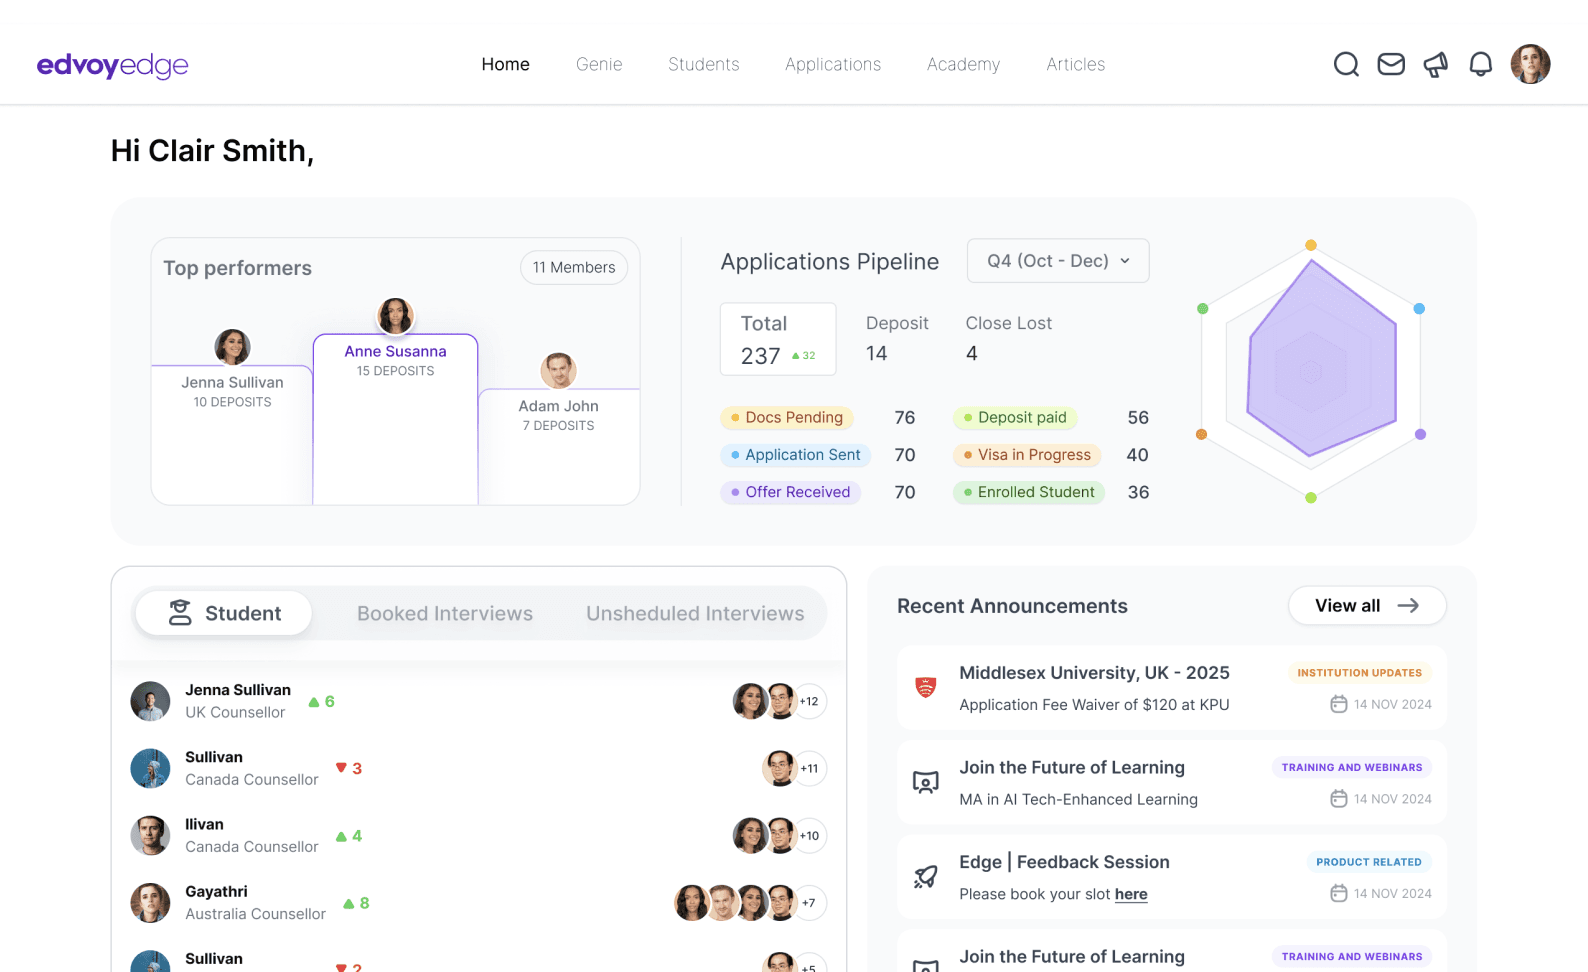Image resolution: width=1588 pixels, height=972 pixels.
Task: Click the blue dot on the radar chart
Action: pyautogui.click(x=1419, y=309)
